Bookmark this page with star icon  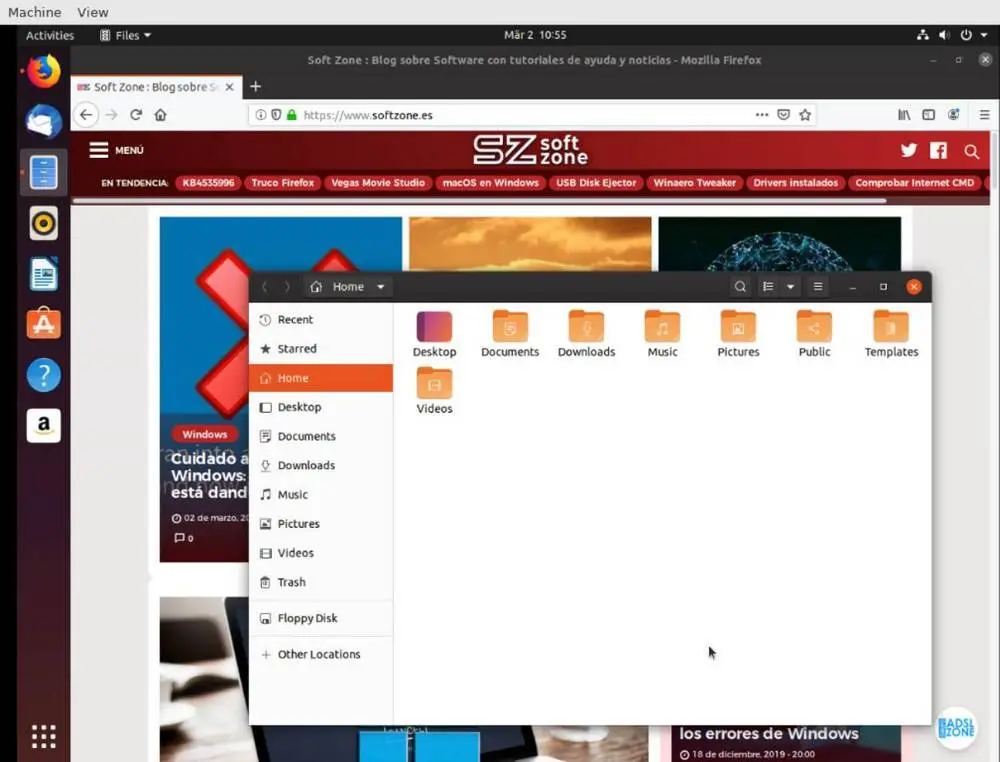coord(805,115)
